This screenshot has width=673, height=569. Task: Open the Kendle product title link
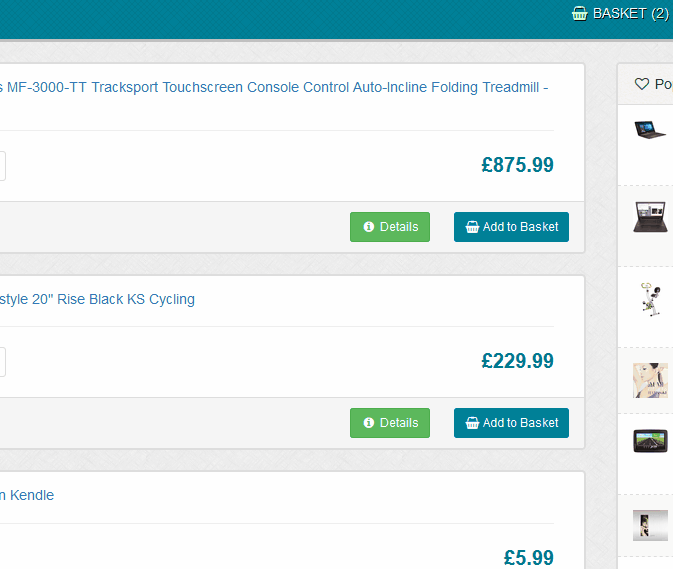point(27,495)
